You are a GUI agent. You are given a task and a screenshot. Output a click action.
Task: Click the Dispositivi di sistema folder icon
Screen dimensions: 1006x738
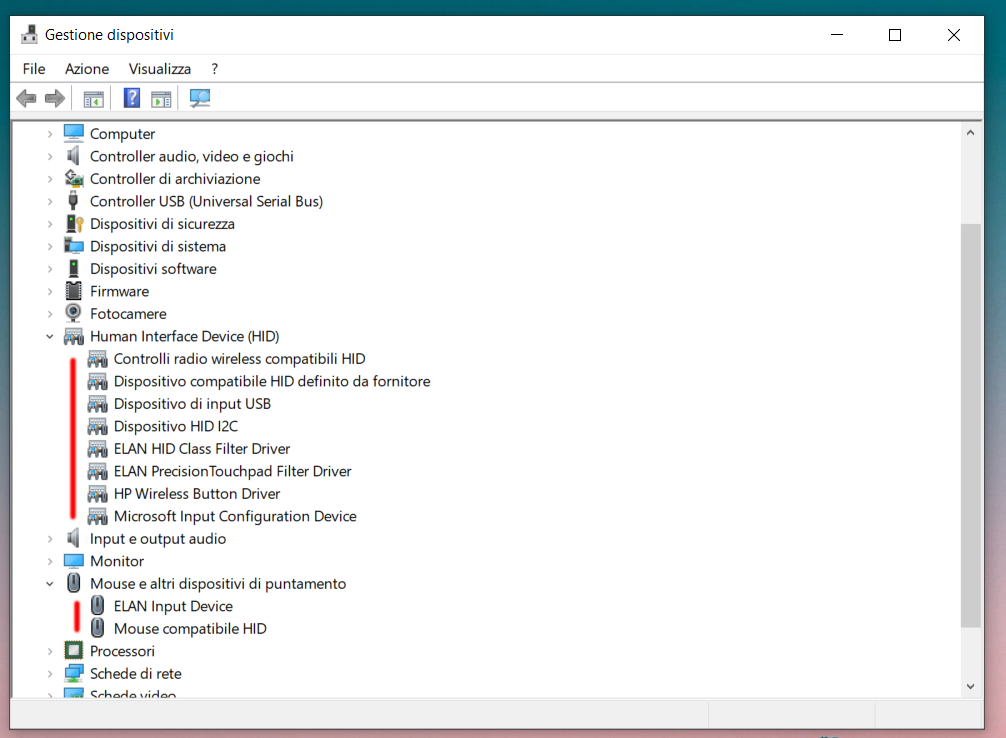[74, 246]
